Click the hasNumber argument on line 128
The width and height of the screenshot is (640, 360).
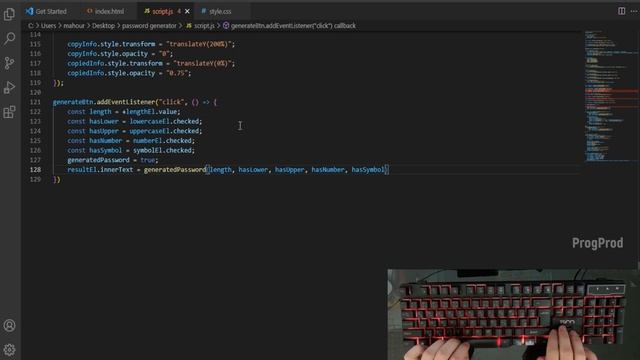pos(328,169)
